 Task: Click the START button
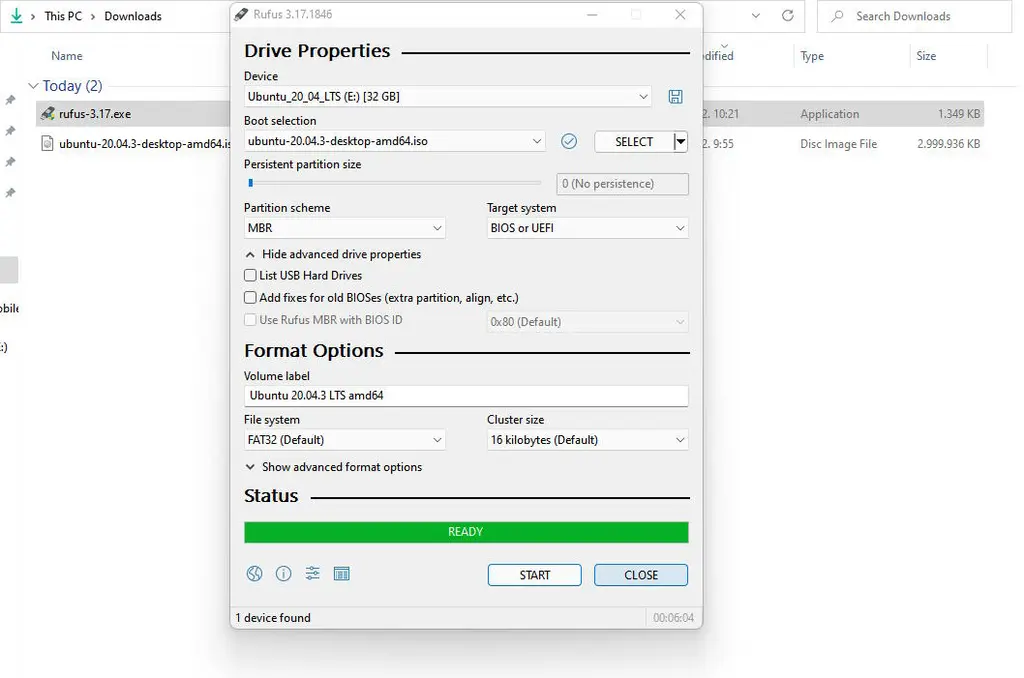coord(534,575)
